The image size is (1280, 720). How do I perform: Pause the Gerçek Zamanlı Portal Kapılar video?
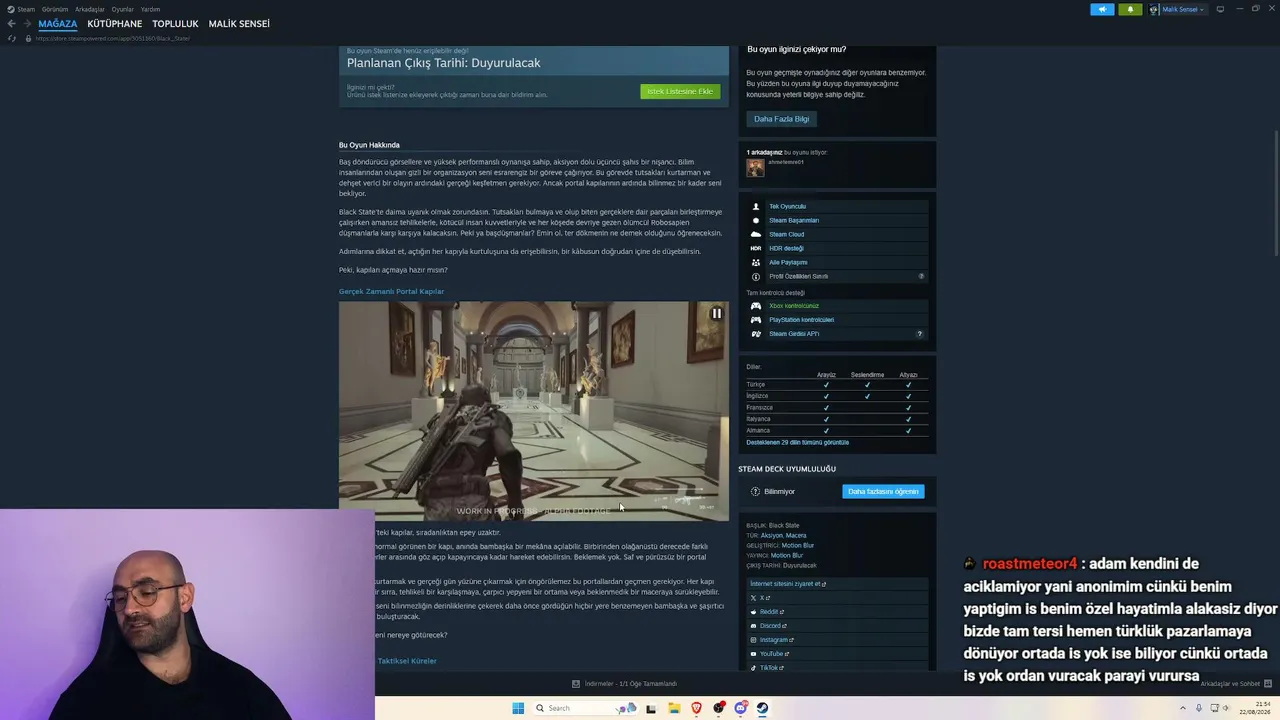(716, 313)
